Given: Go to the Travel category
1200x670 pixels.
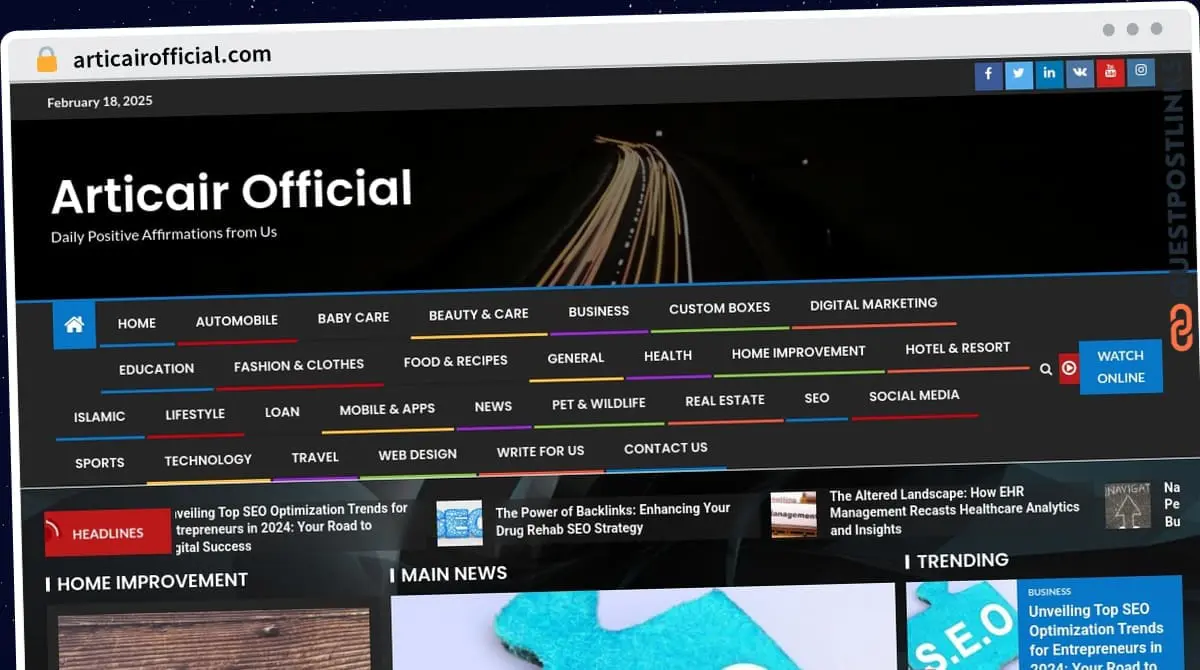Looking at the screenshot, I should click(x=315, y=457).
